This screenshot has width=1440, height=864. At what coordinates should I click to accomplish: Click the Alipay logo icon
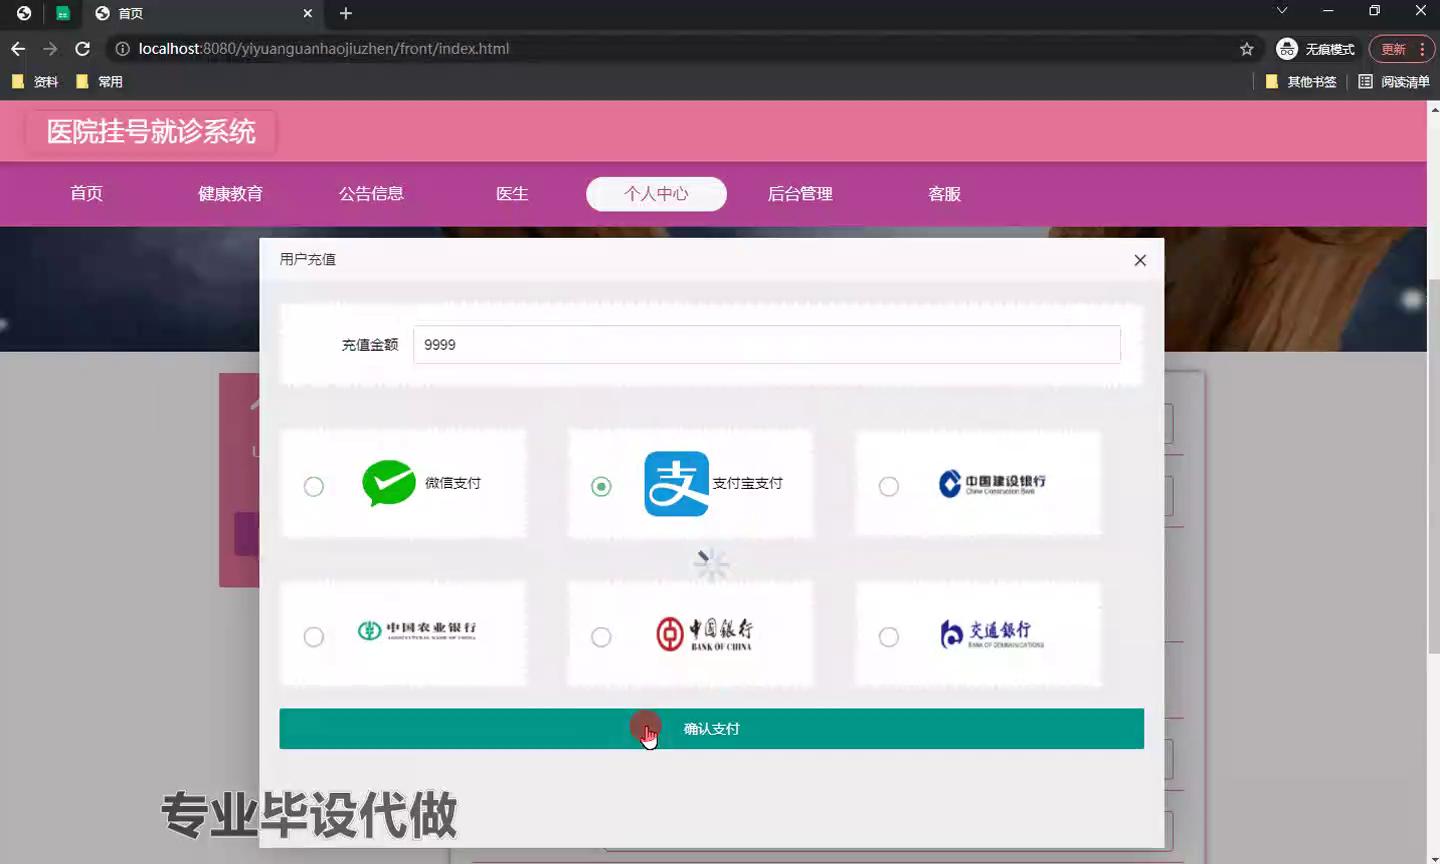[x=676, y=484]
